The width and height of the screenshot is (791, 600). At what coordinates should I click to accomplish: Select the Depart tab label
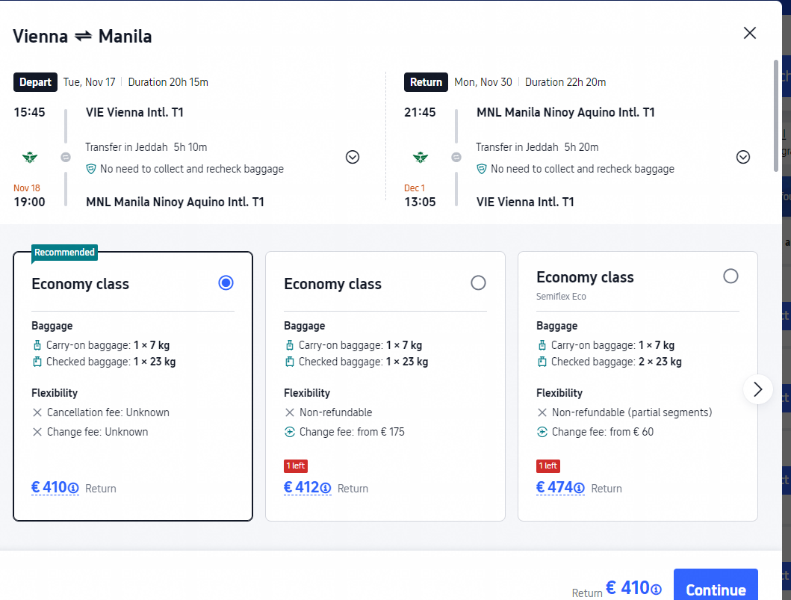pyautogui.click(x=35, y=82)
